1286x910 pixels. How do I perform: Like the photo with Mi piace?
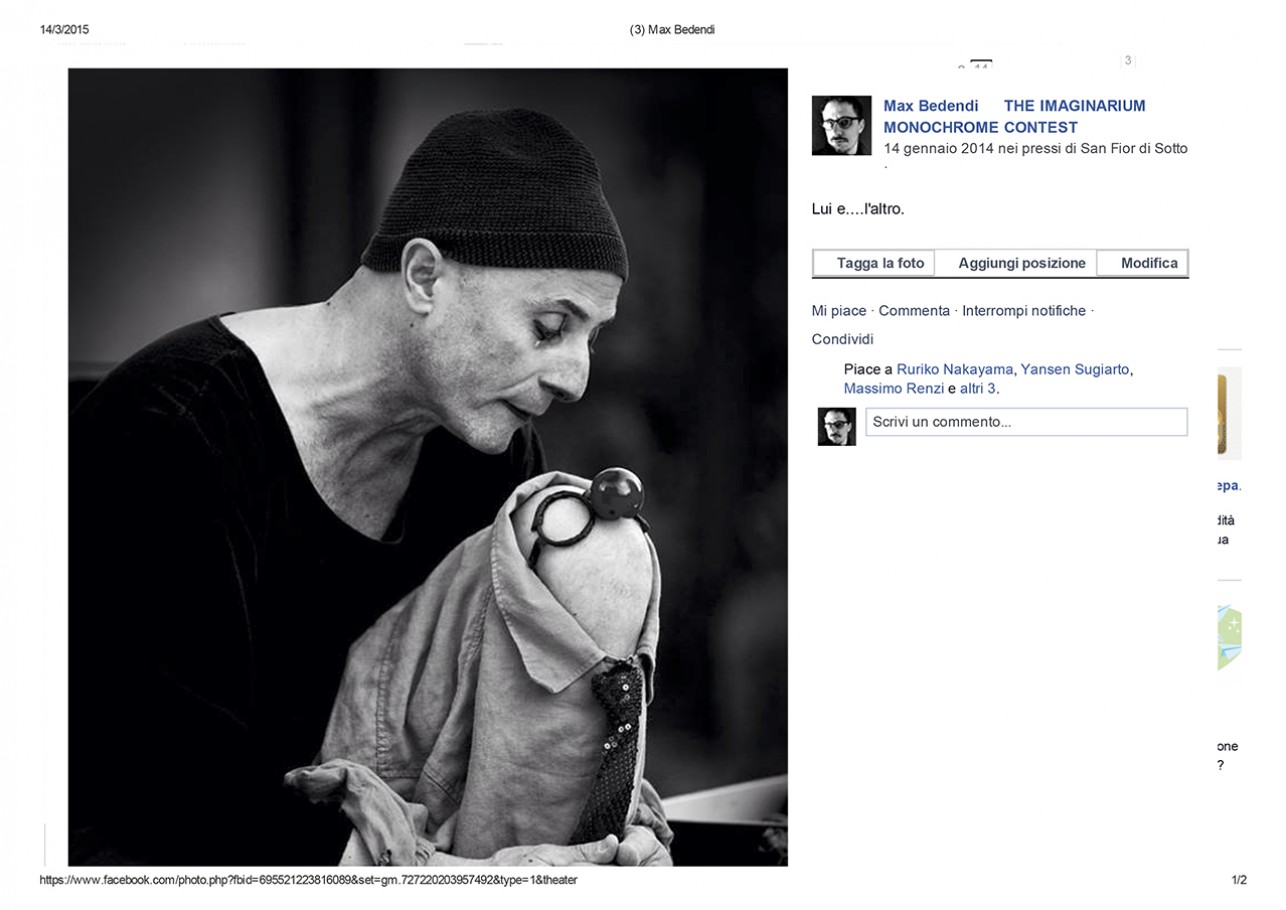click(839, 311)
